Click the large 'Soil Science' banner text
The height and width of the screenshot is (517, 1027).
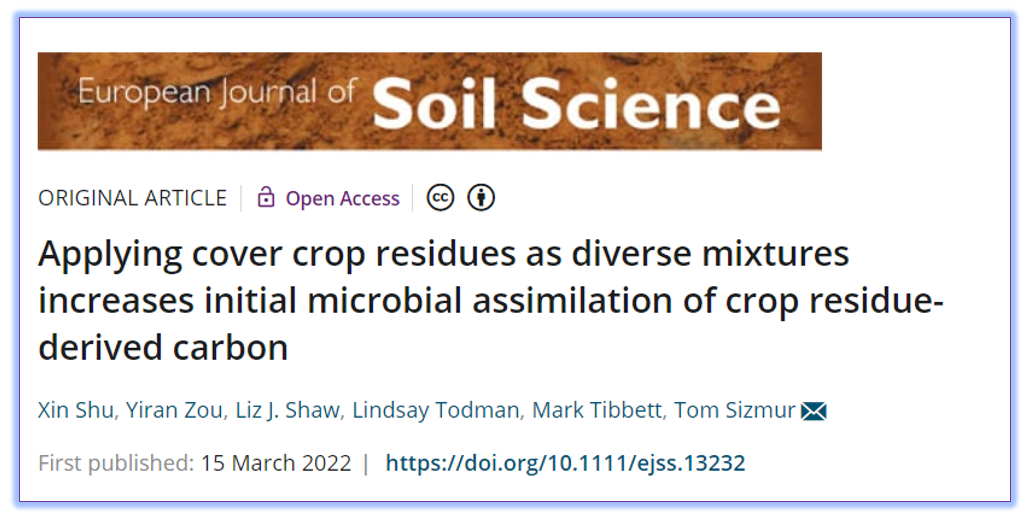click(x=576, y=105)
